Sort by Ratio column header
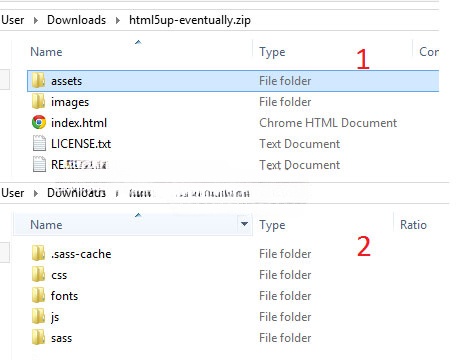Image resolution: width=456 pixels, height=360 pixels. [413, 225]
